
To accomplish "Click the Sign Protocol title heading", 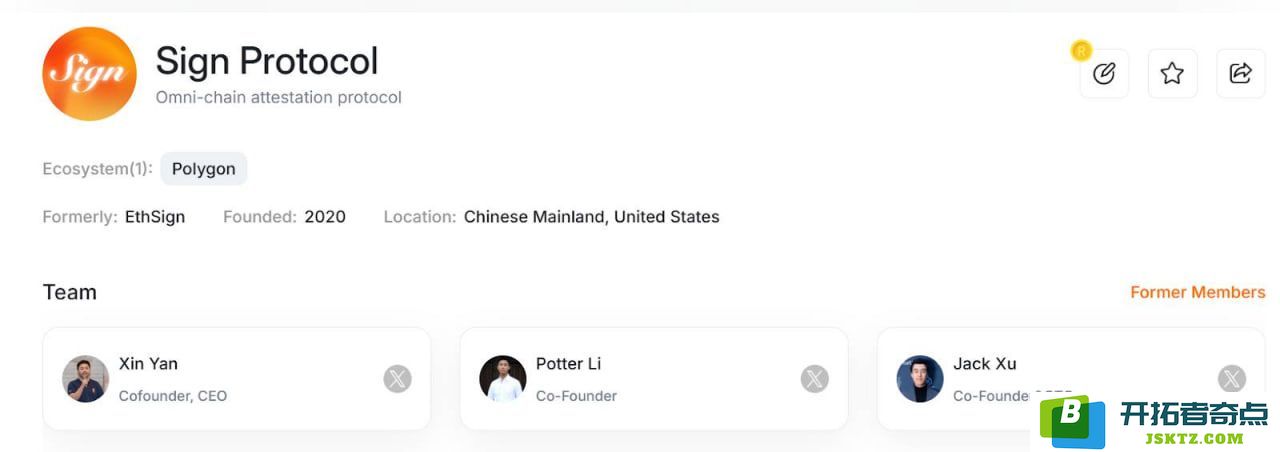I will [x=267, y=61].
